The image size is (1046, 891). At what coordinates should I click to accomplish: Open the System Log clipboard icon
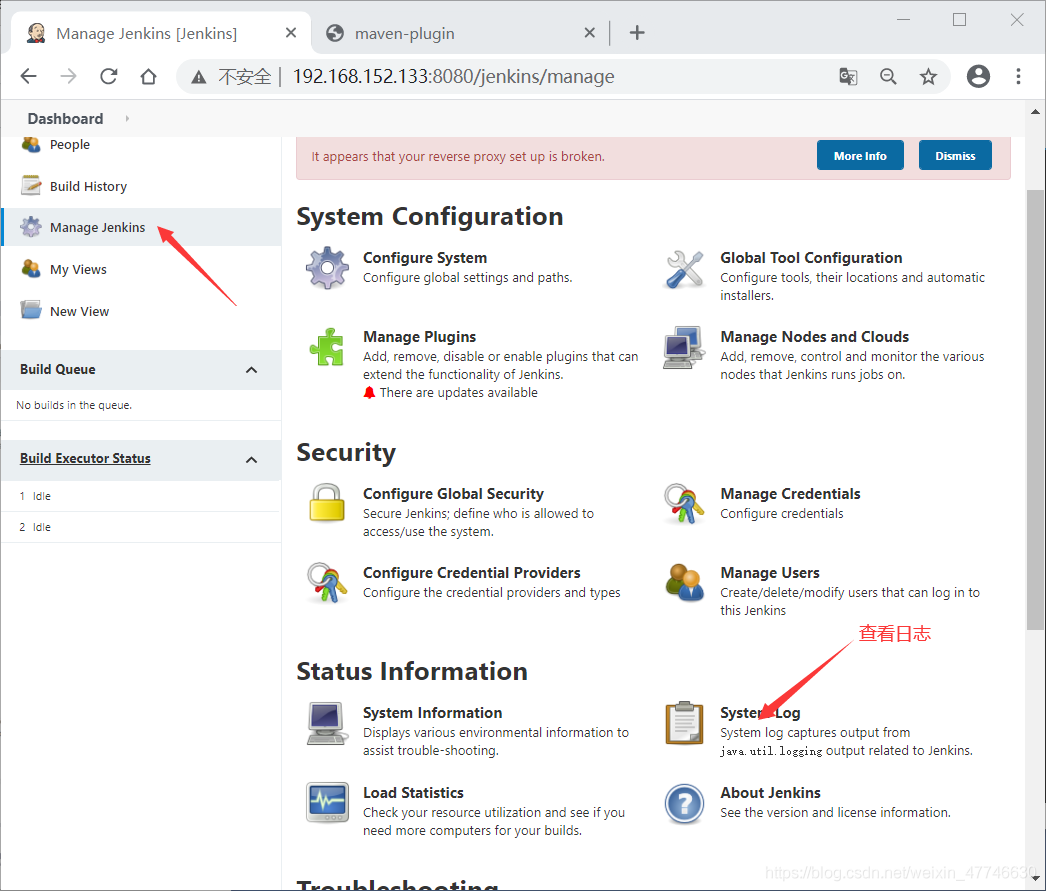pos(684,723)
